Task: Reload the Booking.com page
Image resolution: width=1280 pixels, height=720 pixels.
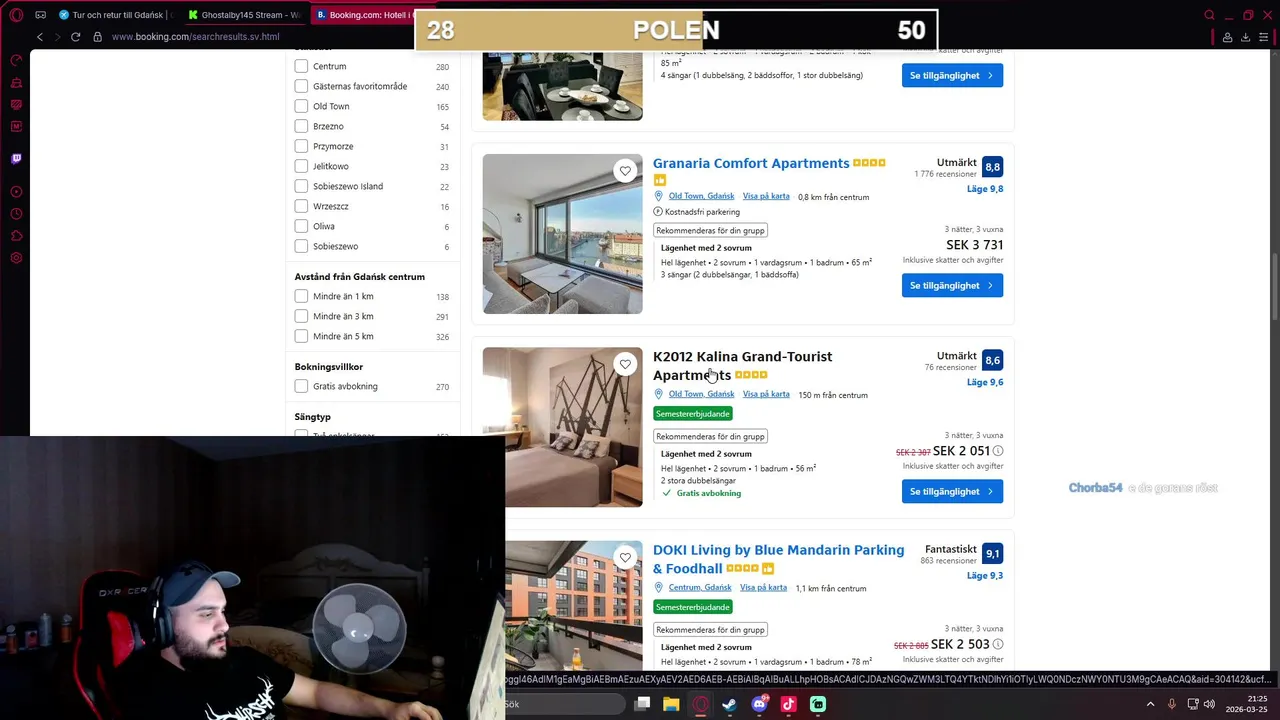Action: coord(75,37)
